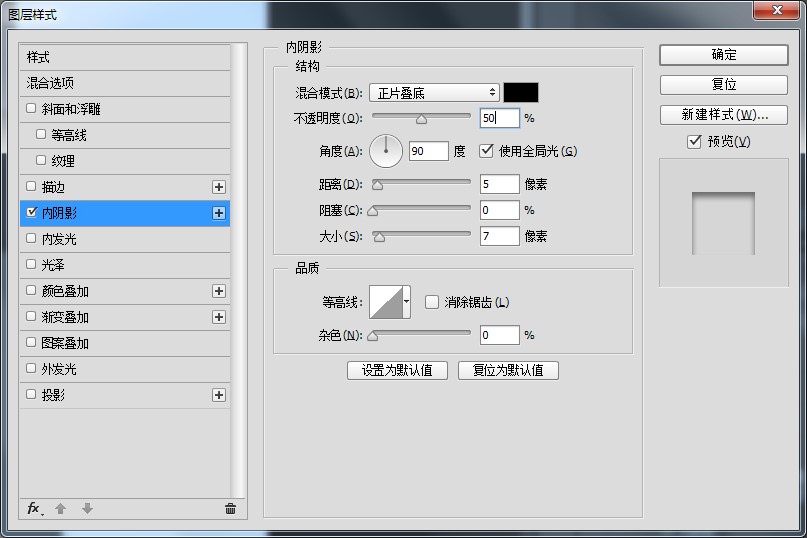Uncheck the 预览 checkbox
The width and height of the screenshot is (807, 538).
[694, 141]
